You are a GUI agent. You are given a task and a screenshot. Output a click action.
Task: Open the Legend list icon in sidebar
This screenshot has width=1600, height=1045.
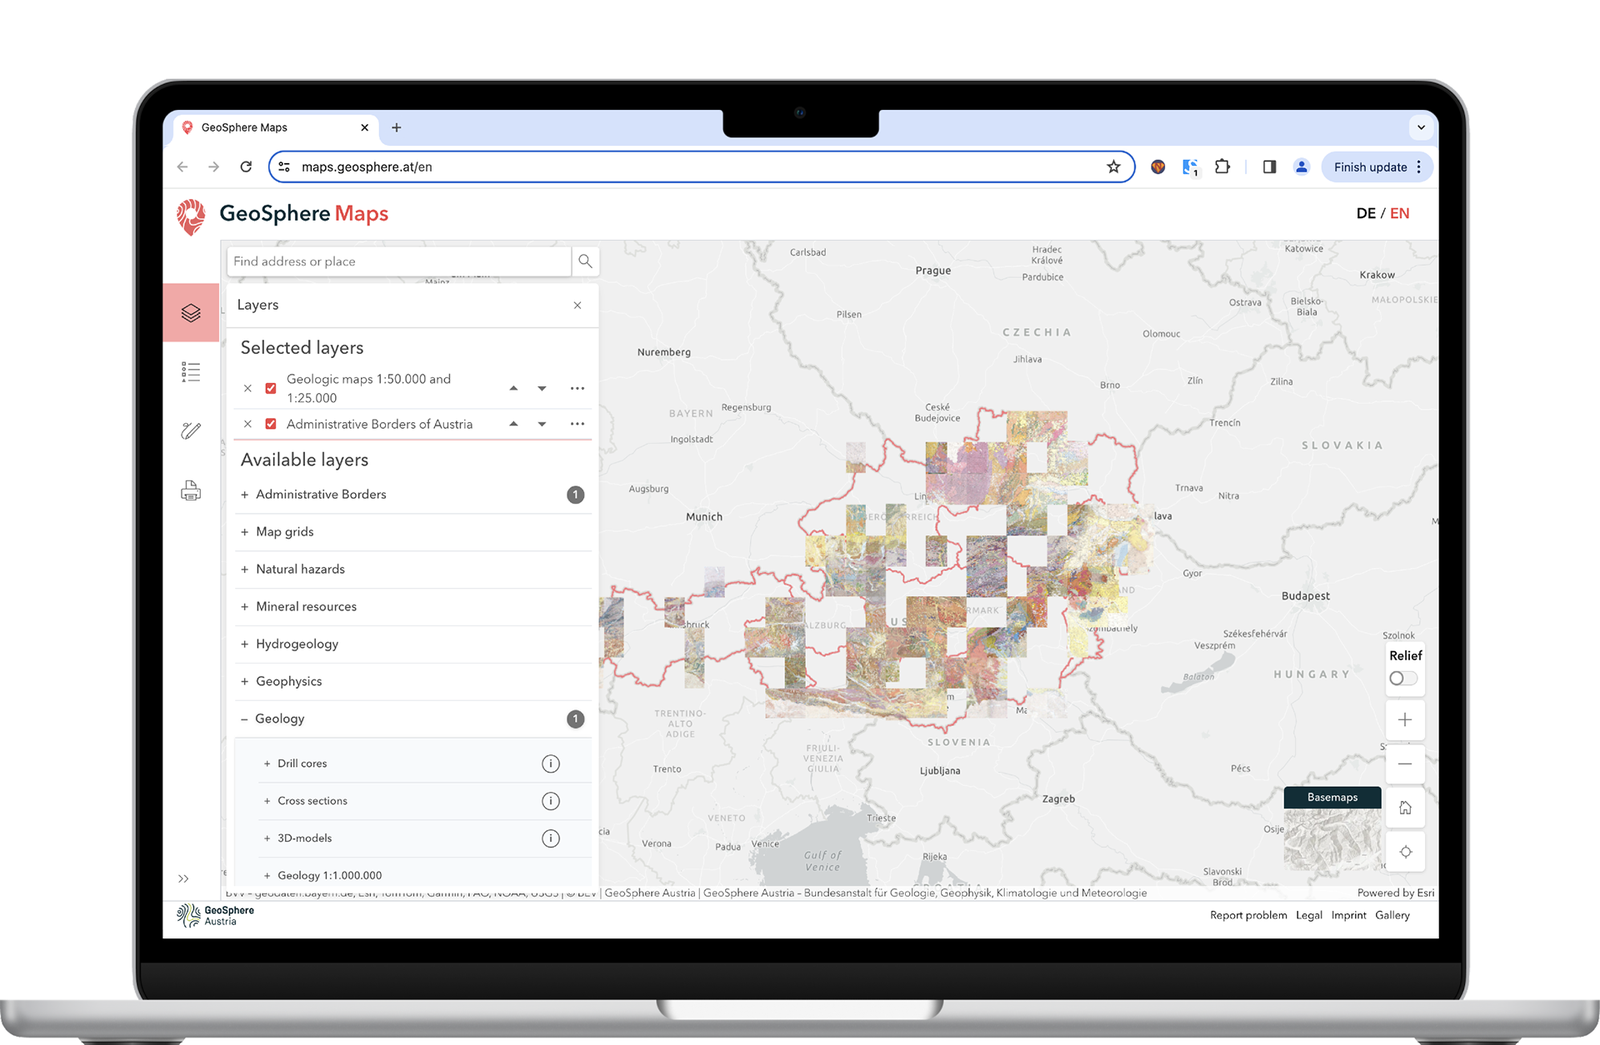pyautogui.click(x=191, y=372)
